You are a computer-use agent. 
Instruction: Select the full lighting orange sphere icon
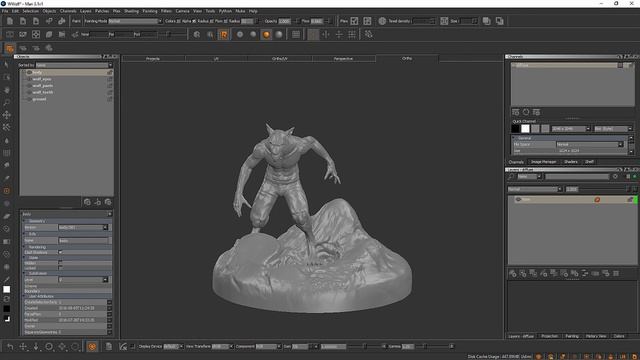point(266,35)
